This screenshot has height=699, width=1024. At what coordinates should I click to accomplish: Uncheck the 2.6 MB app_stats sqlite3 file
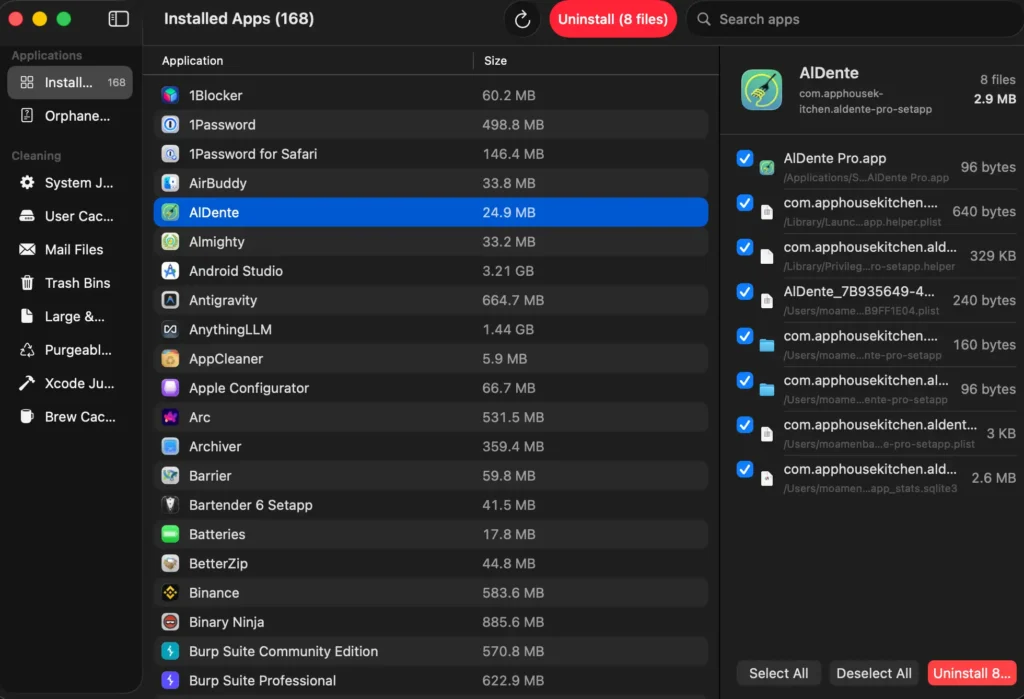[744, 469]
